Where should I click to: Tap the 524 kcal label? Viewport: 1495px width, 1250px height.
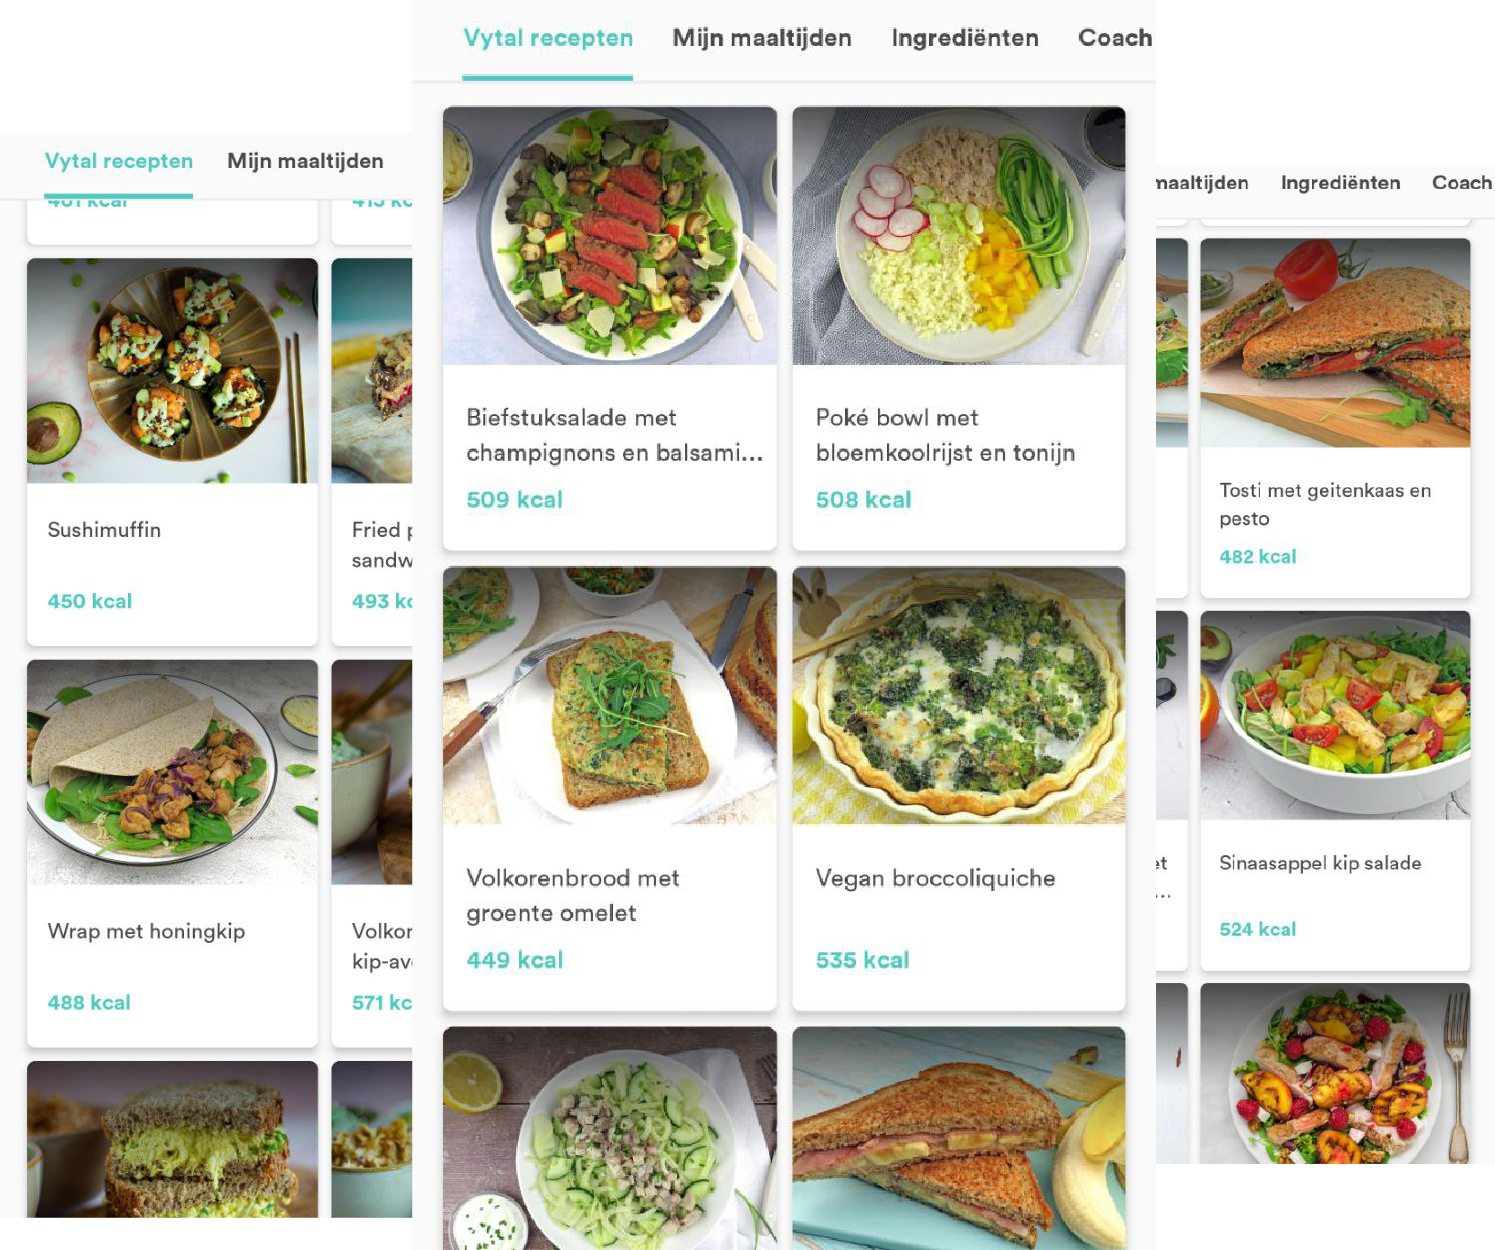tap(1257, 929)
